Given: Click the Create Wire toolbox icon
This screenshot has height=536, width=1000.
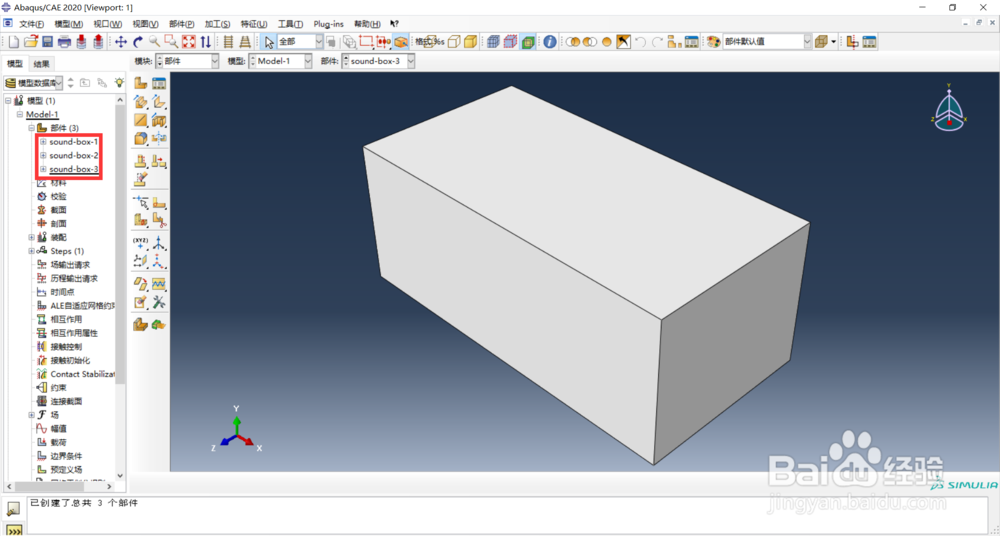Looking at the screenshot, I should 141,120.
